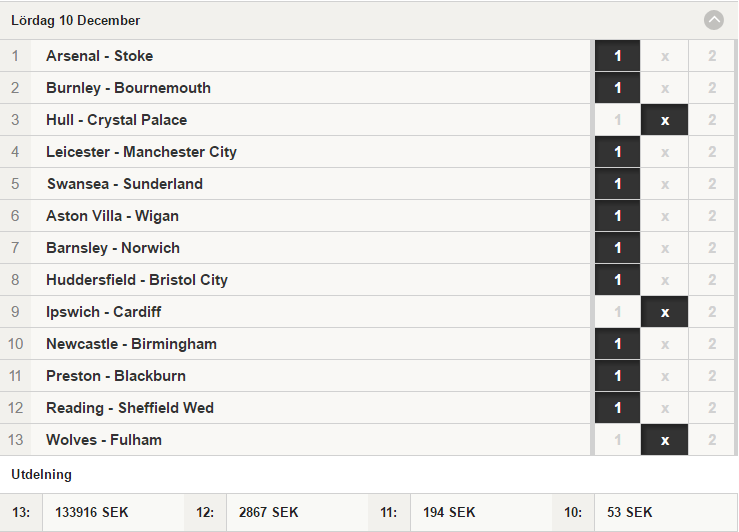This screenshot has height=532, width=739.
Task: Pick draw x for Arsenal - Stoke
Action: pyautogui.click(x=665, y=56)
